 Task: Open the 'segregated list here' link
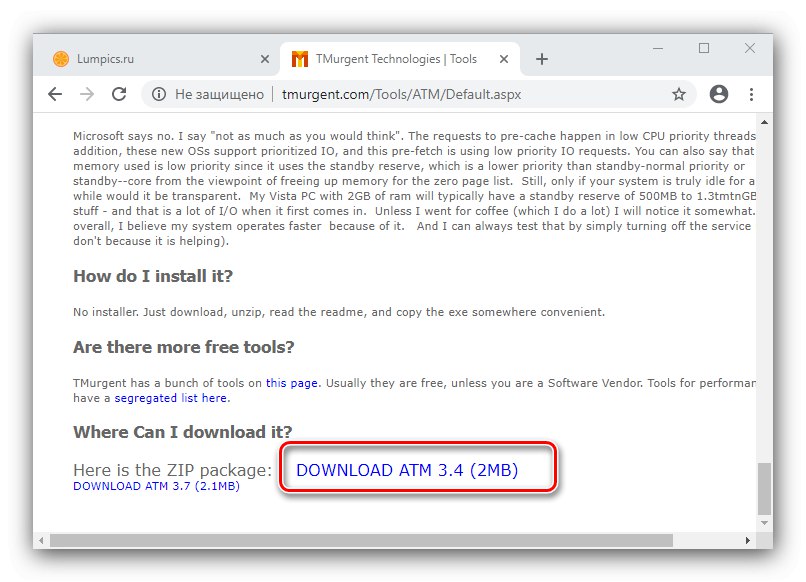171,398
